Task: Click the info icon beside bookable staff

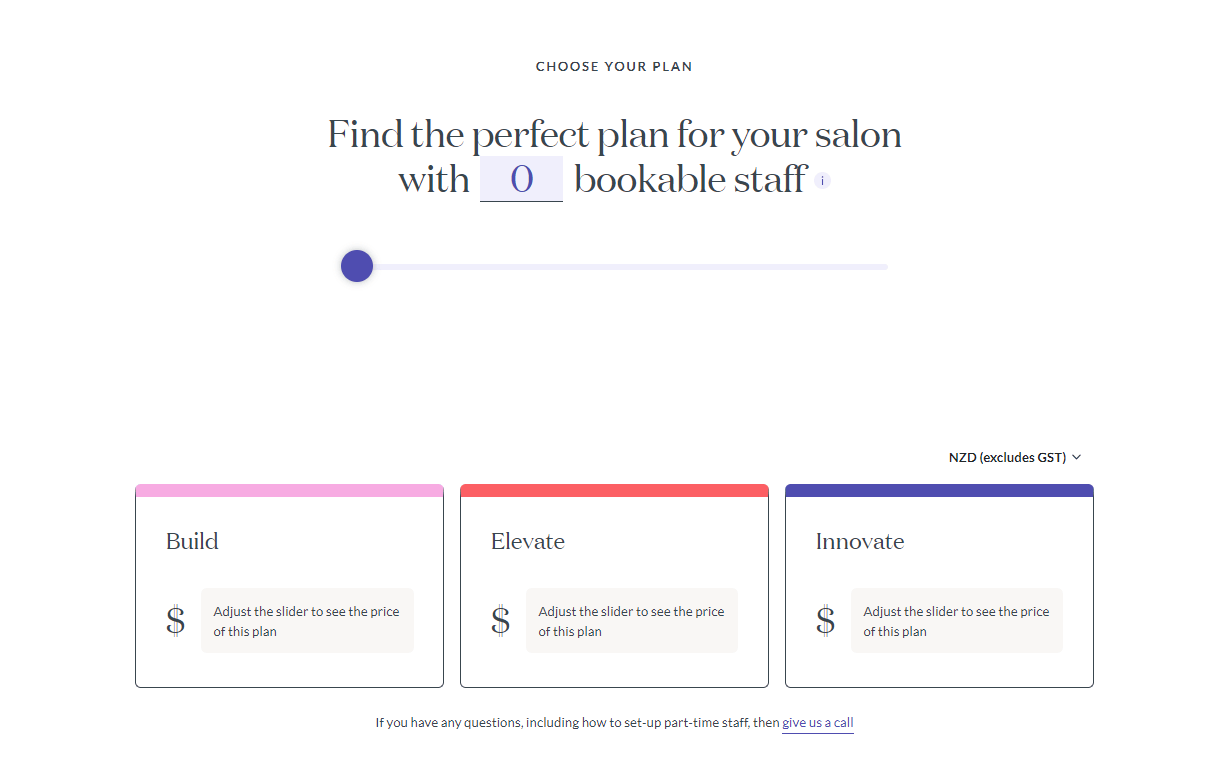Action: [822, 181]
